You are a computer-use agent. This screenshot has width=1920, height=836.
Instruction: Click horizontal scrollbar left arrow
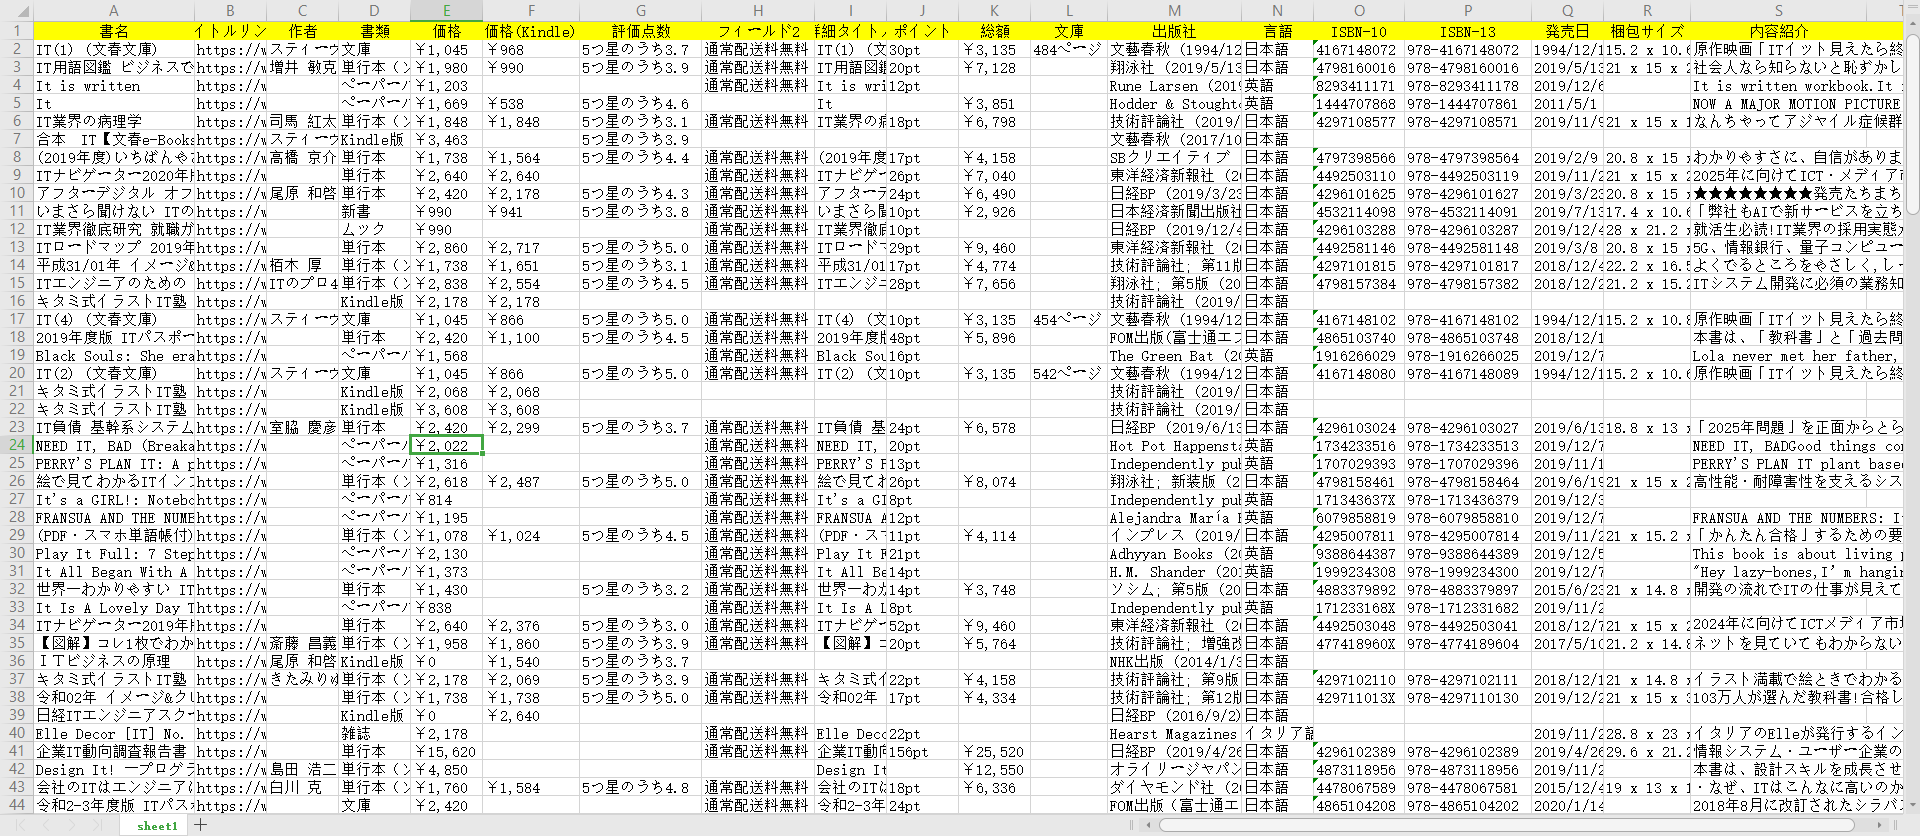coord(1150,825)
